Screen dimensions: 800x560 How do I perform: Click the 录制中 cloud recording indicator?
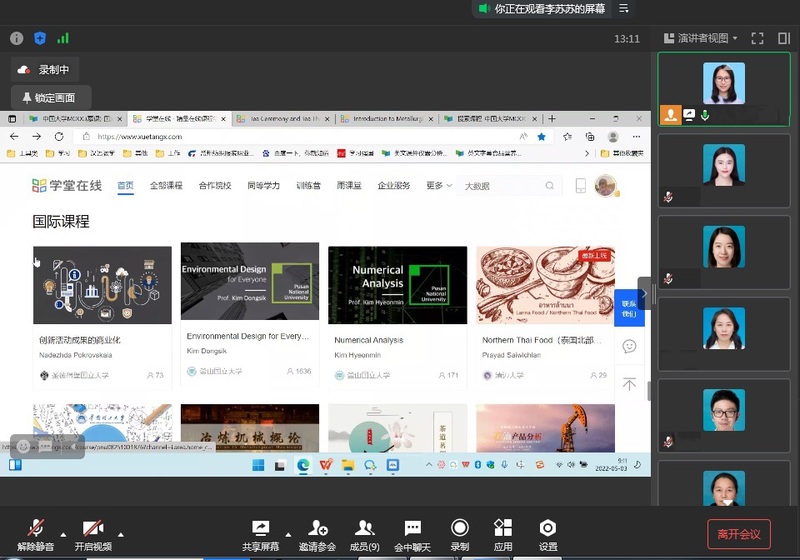(x=44, y=70)
